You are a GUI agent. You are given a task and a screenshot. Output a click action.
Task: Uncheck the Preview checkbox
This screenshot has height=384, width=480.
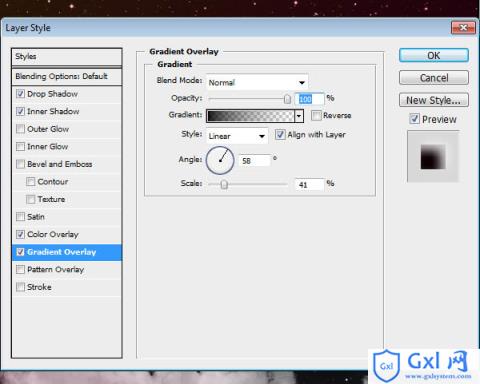pos(414,119)
